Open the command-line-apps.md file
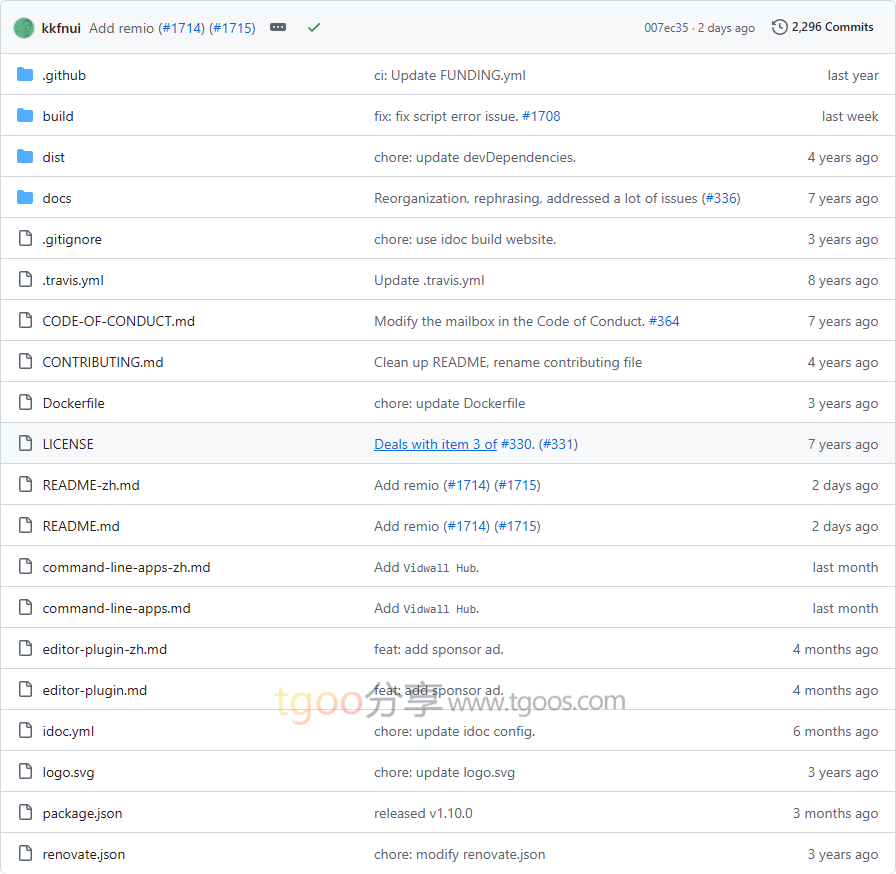896x874 pixels. point(116,608)
